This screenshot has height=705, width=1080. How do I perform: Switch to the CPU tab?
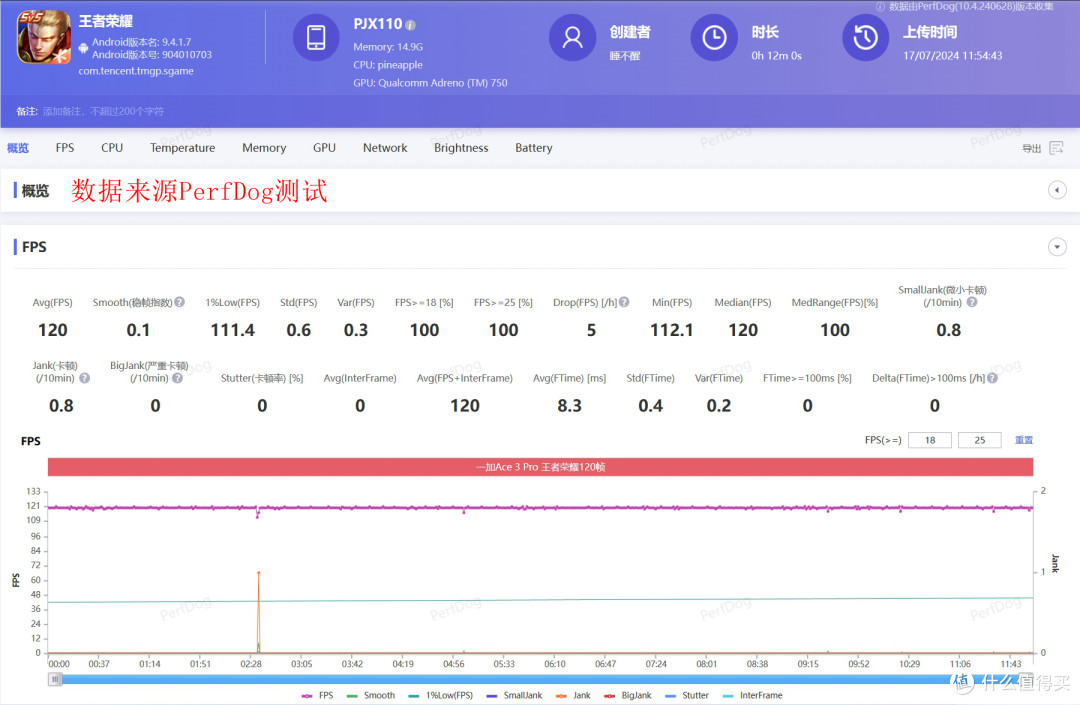pyautogui.click(x=112, y=148)
